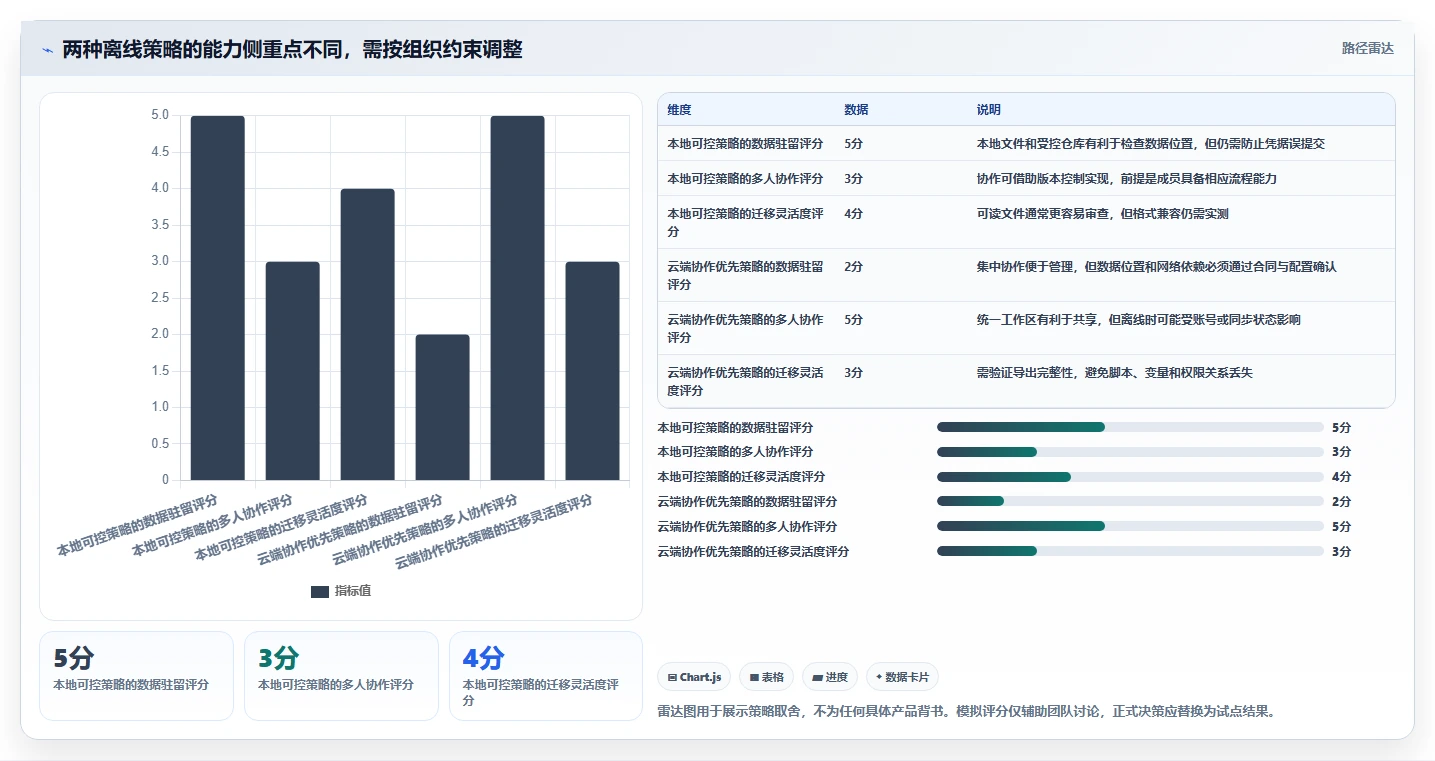Click the description starting 统一工作区有利于共享
The width and height of the screenshot is (1435, 761).
(x=1139, y=320)
